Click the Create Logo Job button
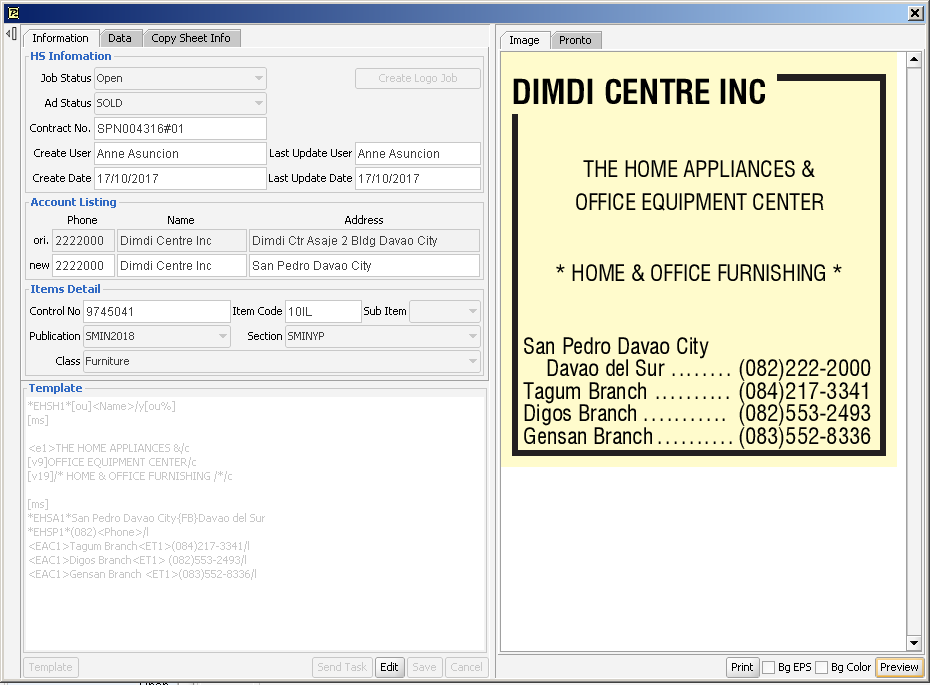The width and height of the screenshot is (930, 685). 418,78
